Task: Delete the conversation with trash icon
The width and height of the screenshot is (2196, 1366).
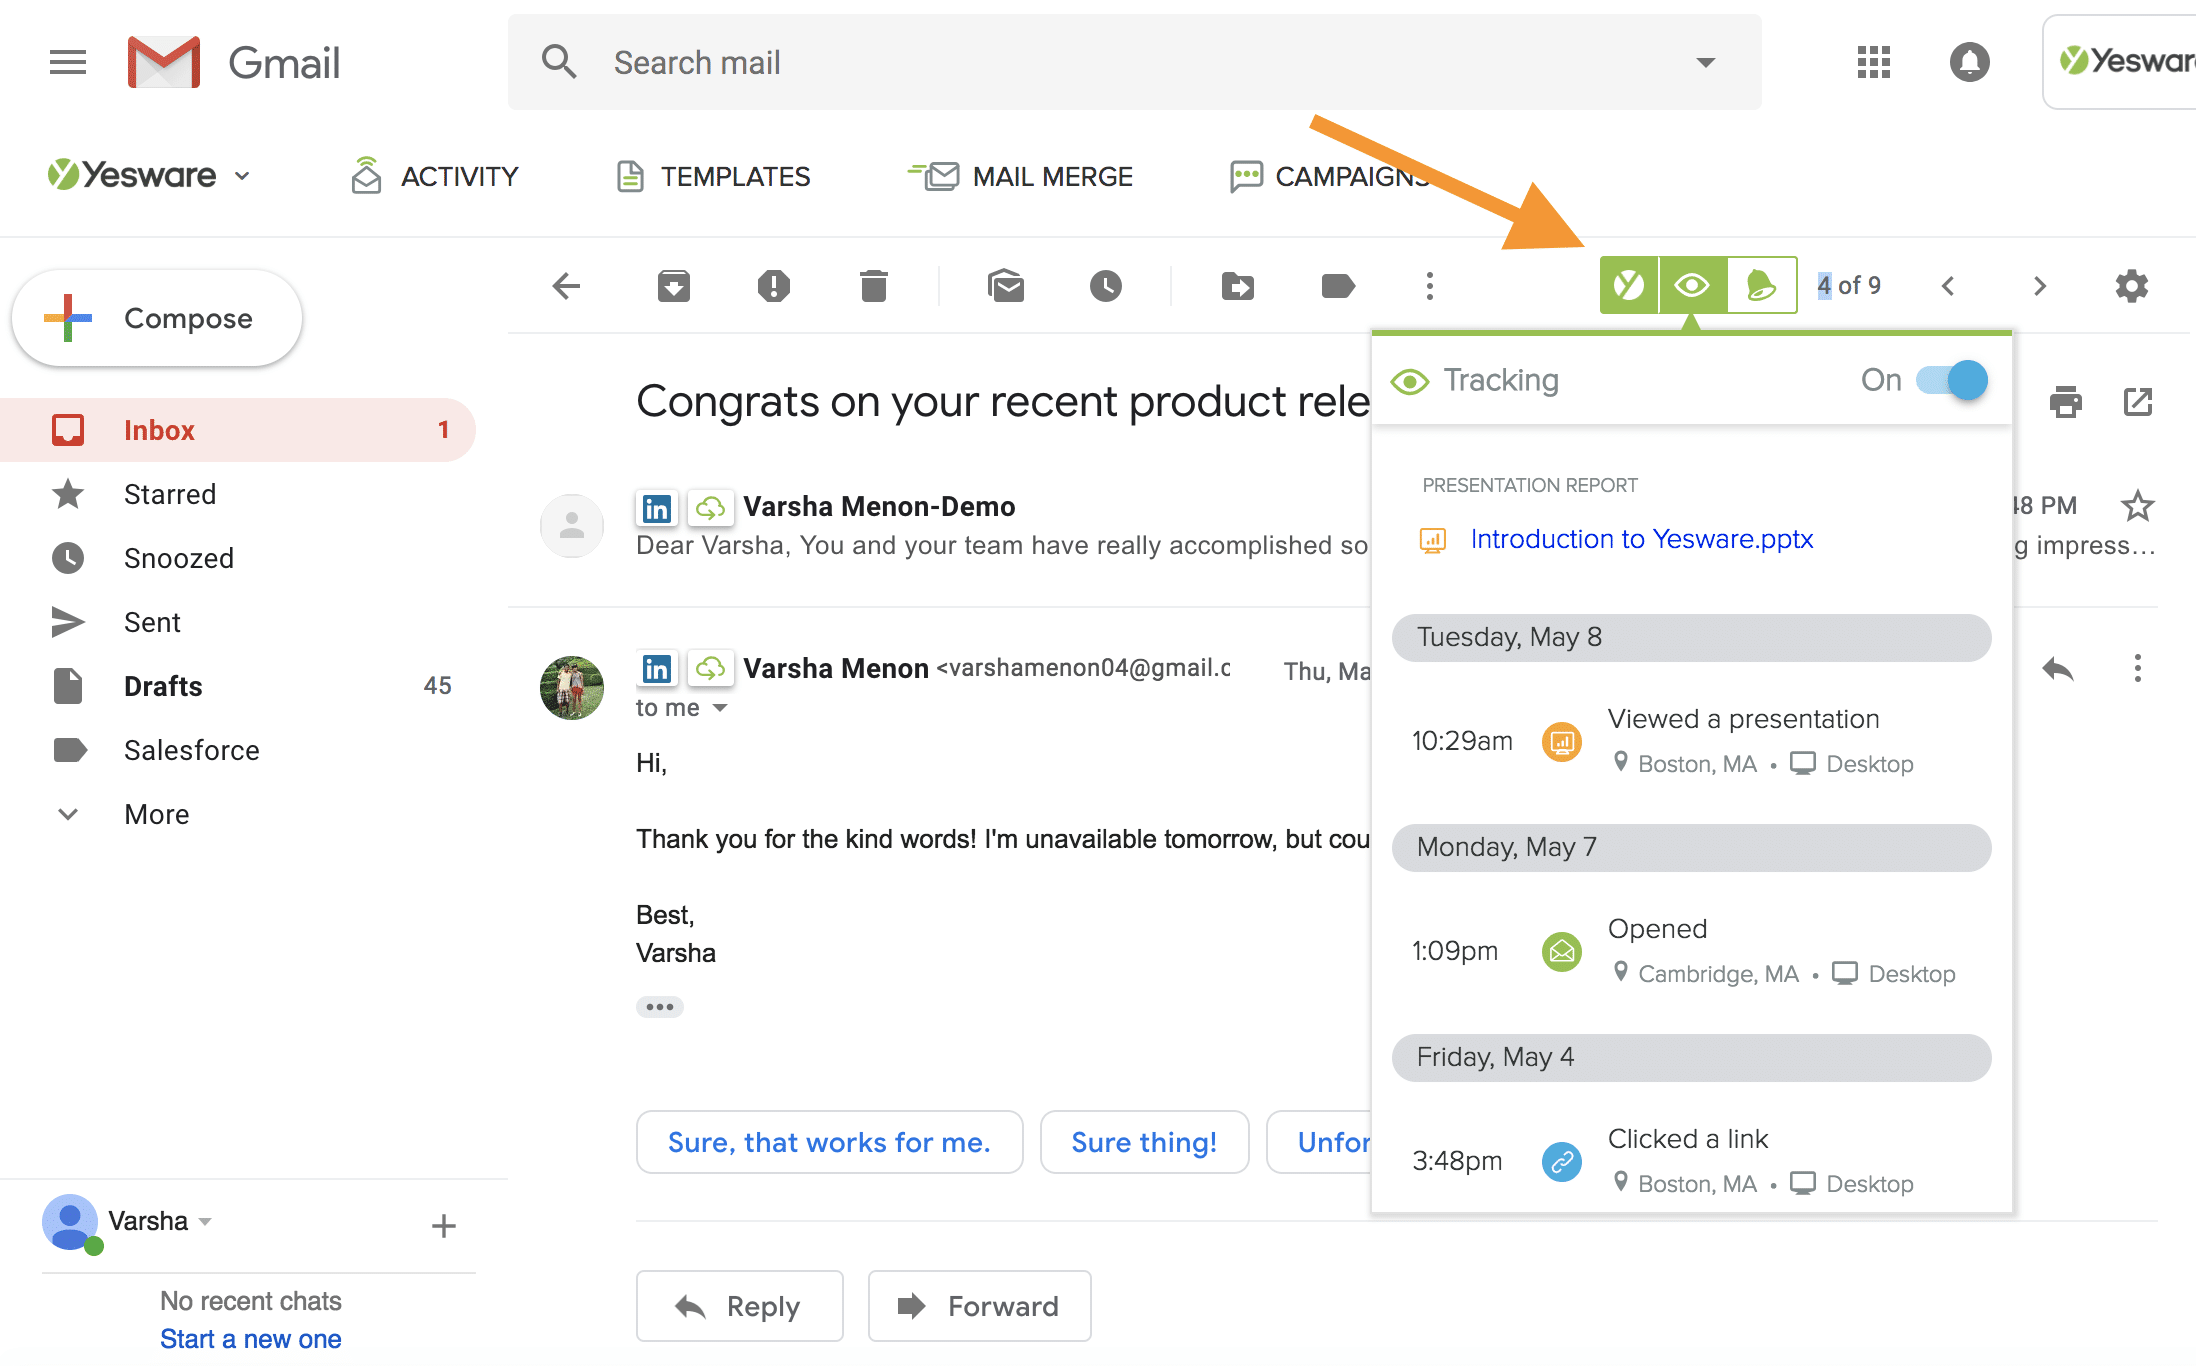Action: point(874,286)
